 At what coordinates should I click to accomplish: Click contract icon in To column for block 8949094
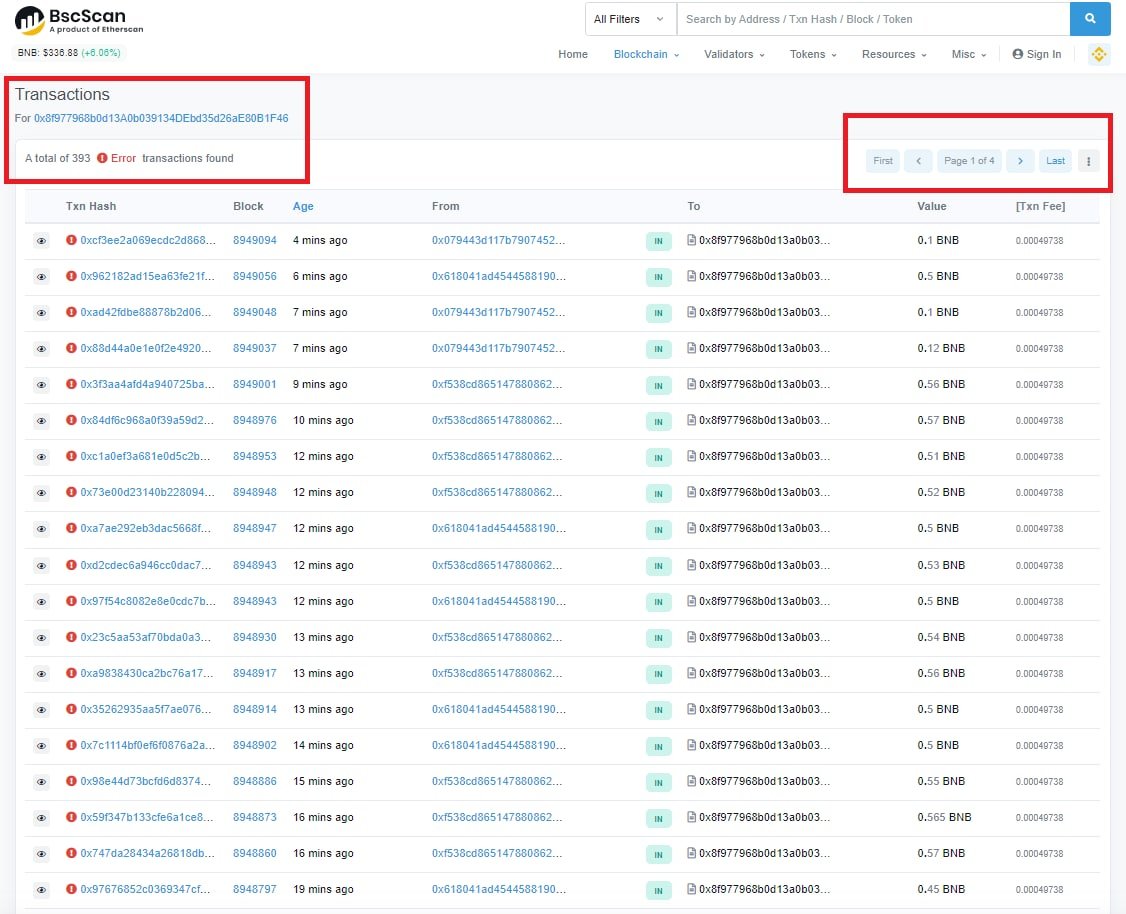point(692,240)
